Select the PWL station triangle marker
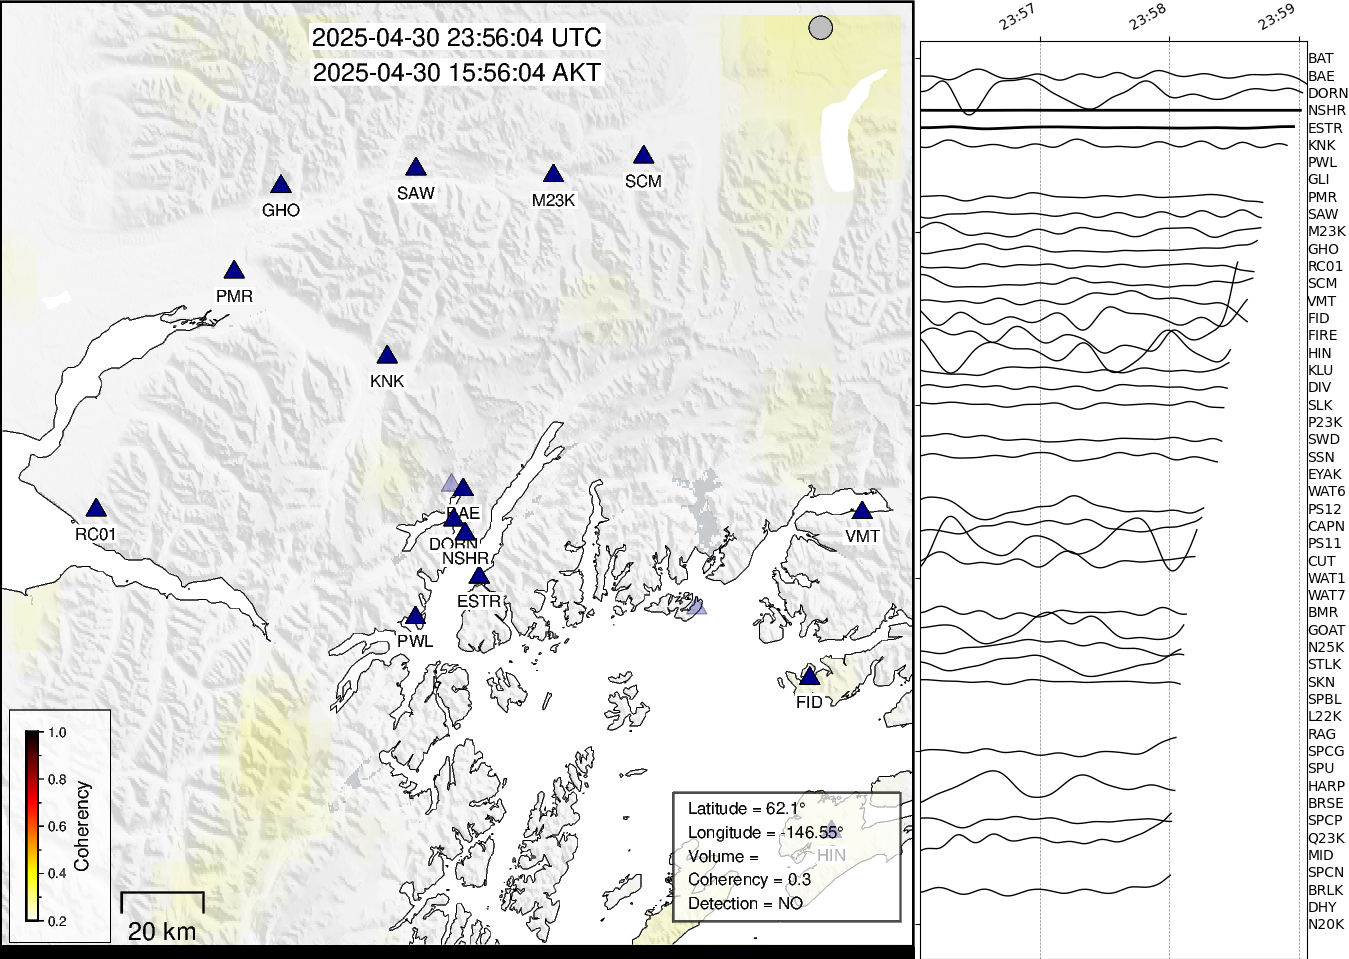The image size is (1349, 959). click(415, 617)
